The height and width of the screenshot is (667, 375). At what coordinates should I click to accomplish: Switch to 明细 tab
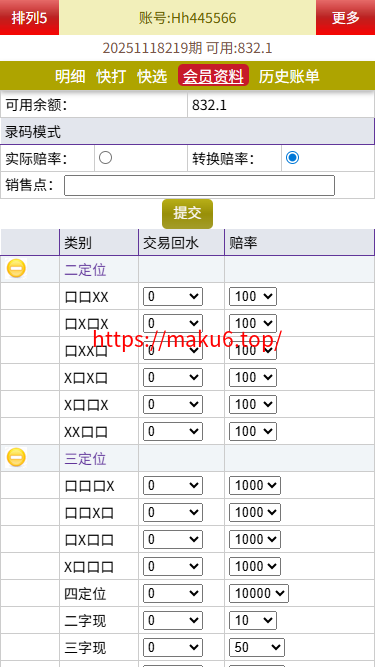pos(70,77)
